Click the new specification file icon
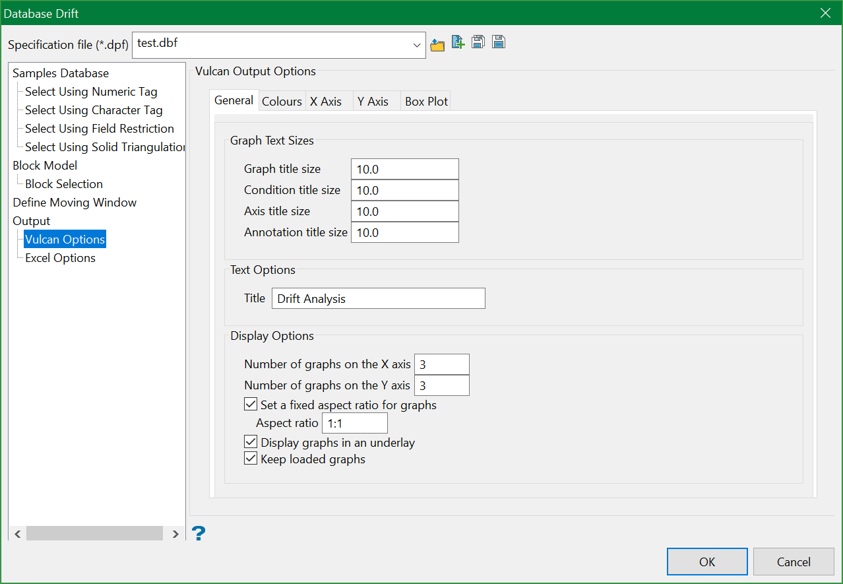This screenshot has height=584, width=843. 458,43
